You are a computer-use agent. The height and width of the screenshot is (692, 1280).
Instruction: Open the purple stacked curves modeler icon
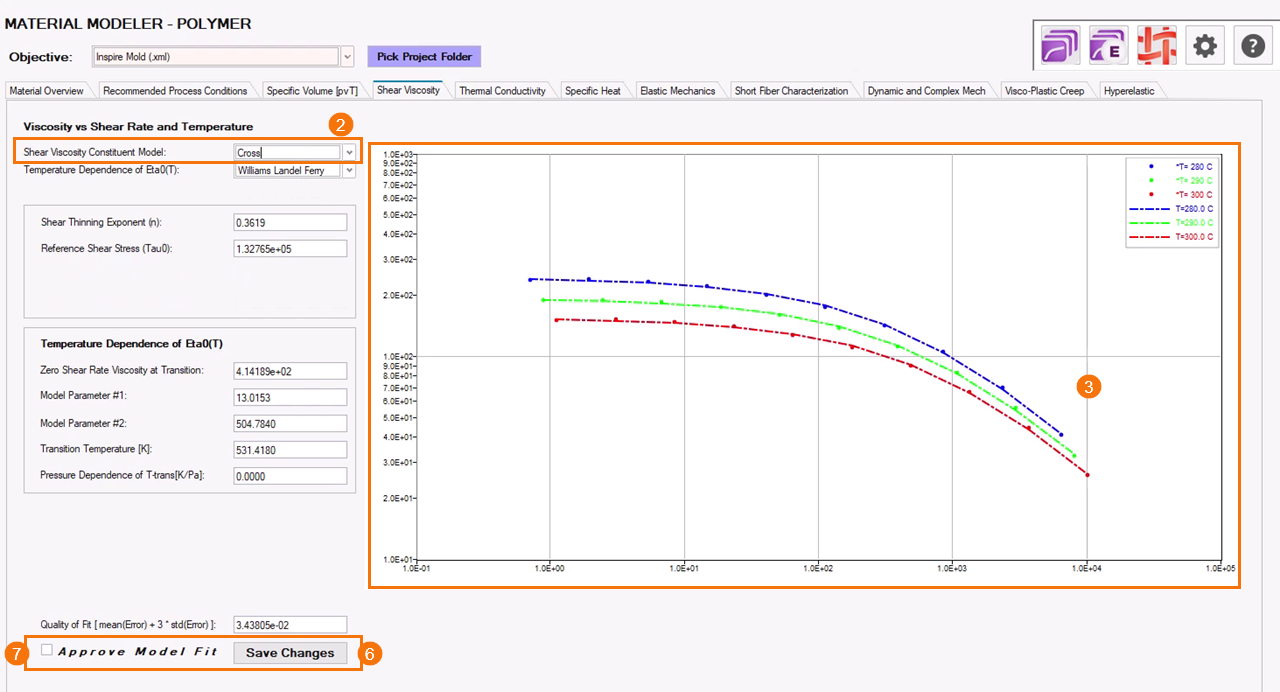[x=1058, y=46]
